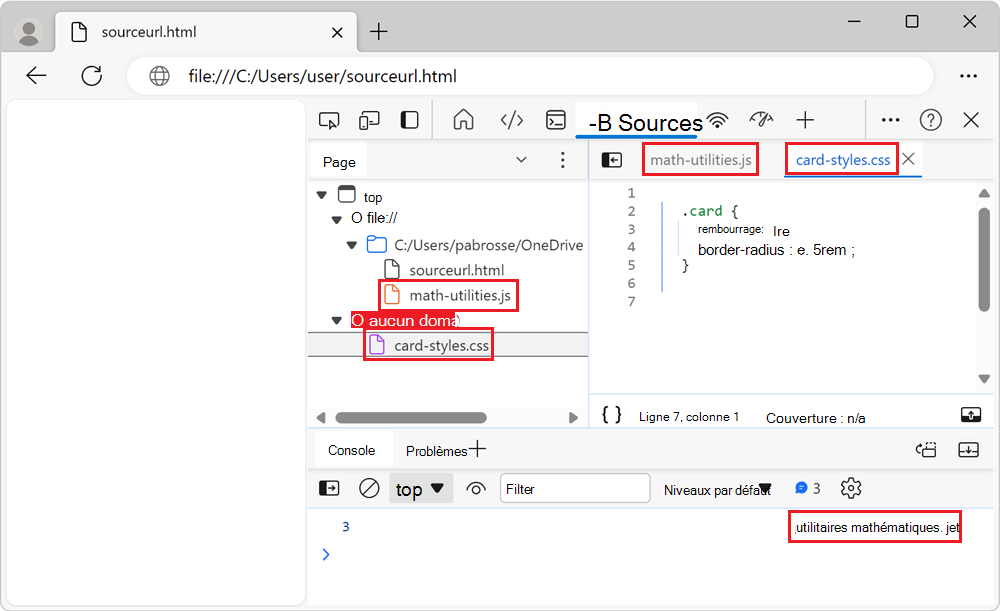Select the Inspect element tool
The height and width of the screenshot is (611, 1000).
tap(329, 119)
